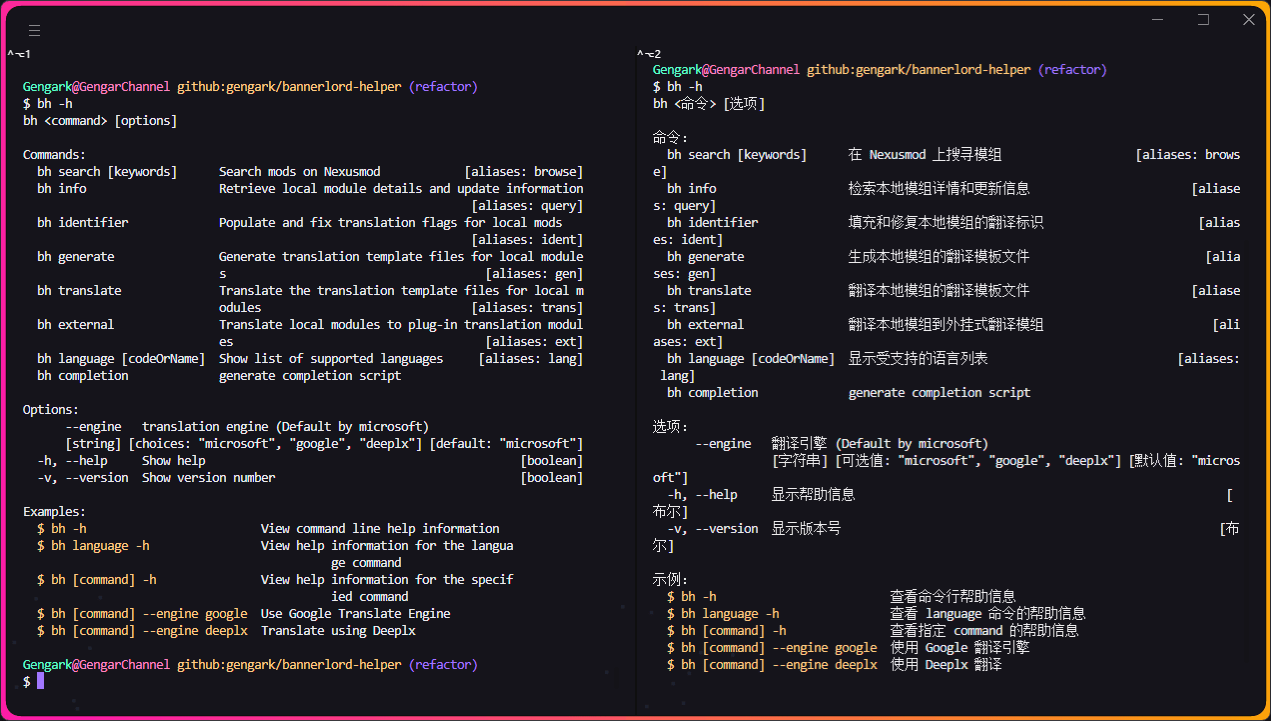Click the 'Examples:' heading in left pane

(55, 512)
